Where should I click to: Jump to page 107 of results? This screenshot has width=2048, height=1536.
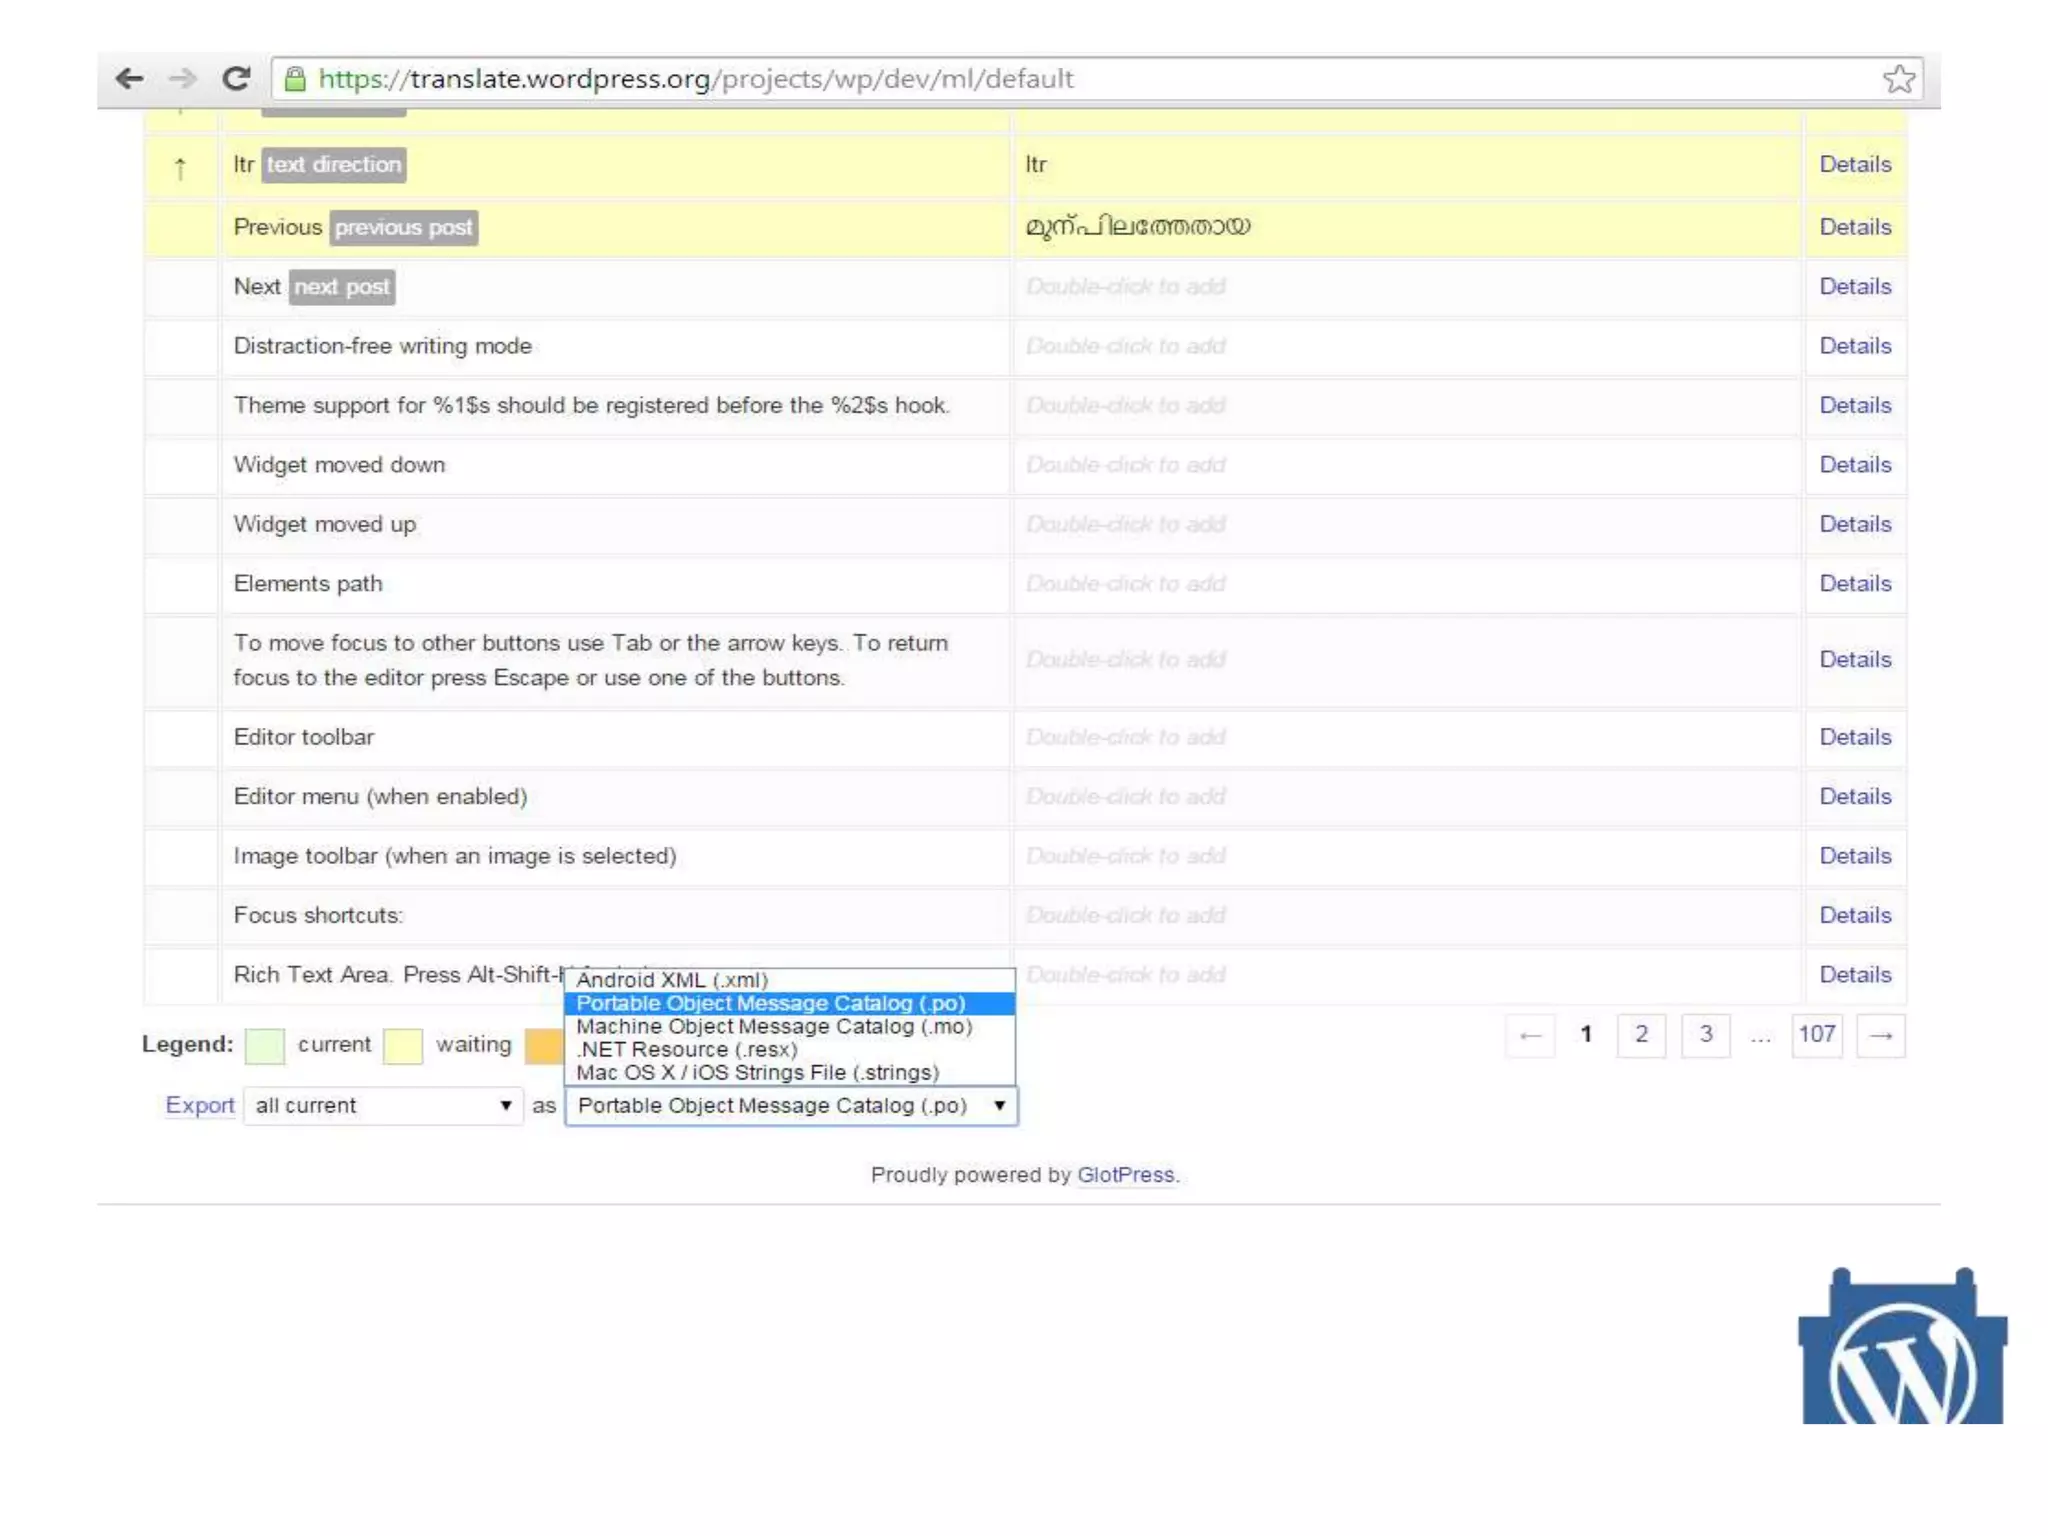click(1816, 1034)
